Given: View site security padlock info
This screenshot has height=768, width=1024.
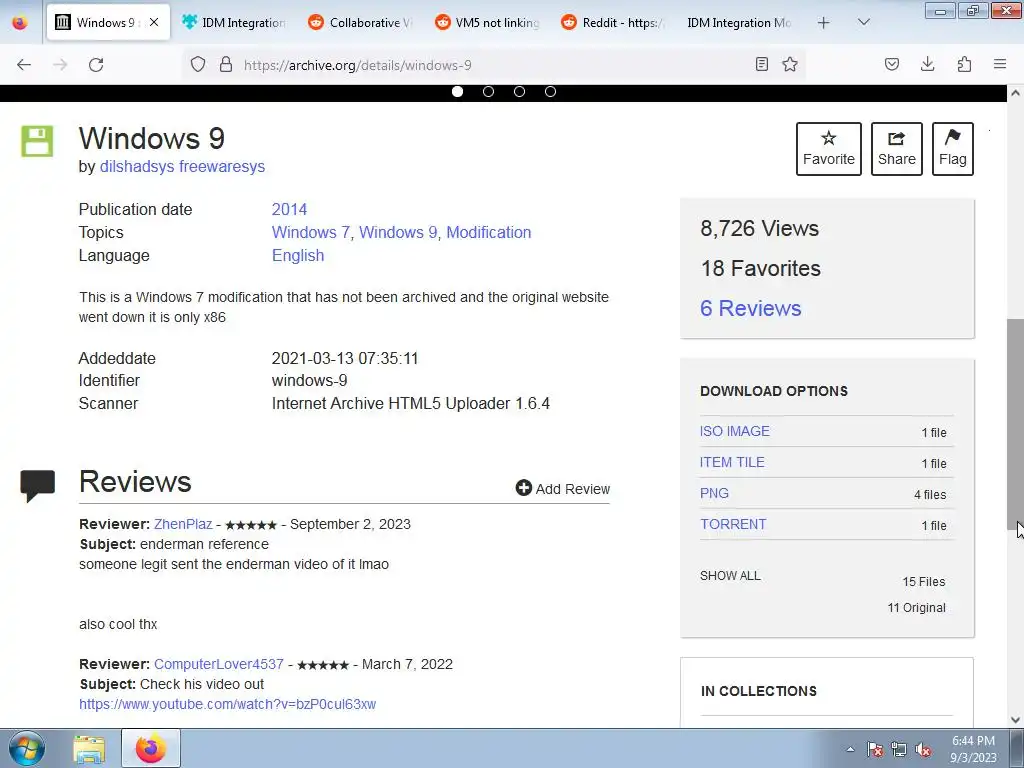Looking at the screenshot, I should tap(226, 64).
